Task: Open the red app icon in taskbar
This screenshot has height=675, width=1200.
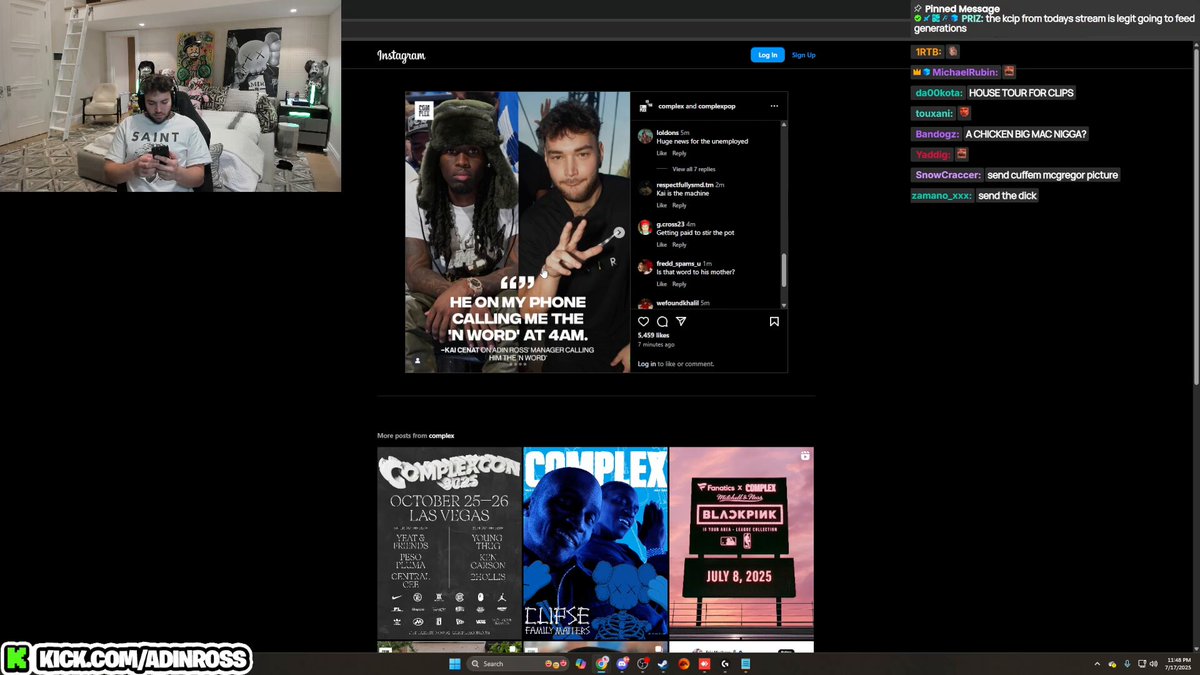Action: [x=704, y=664]
